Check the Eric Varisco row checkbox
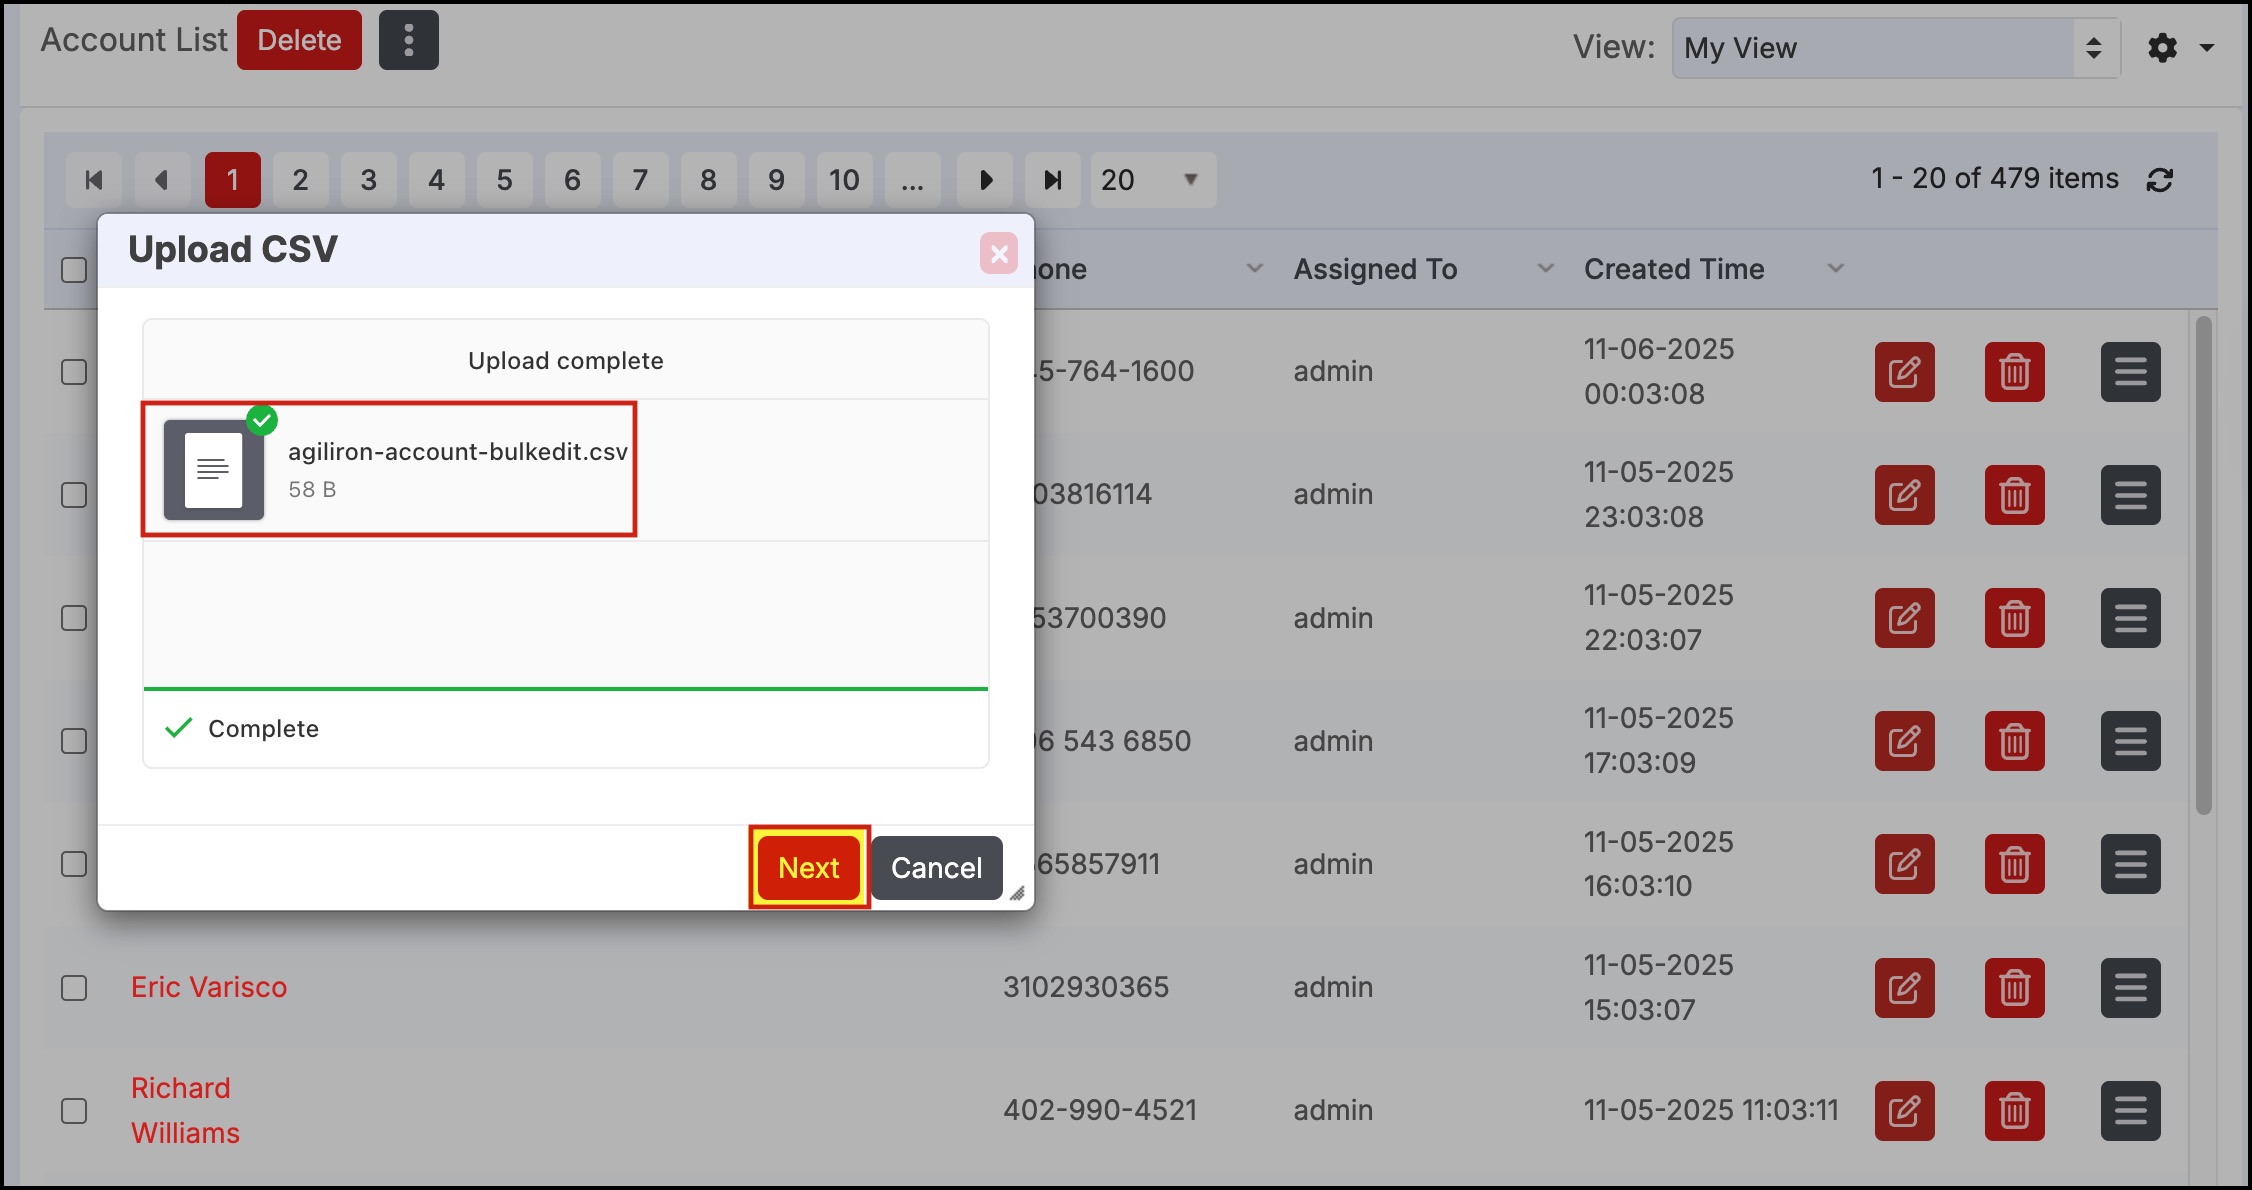2252x1190 pixels. pyautogui.click(x=74, y=988)
